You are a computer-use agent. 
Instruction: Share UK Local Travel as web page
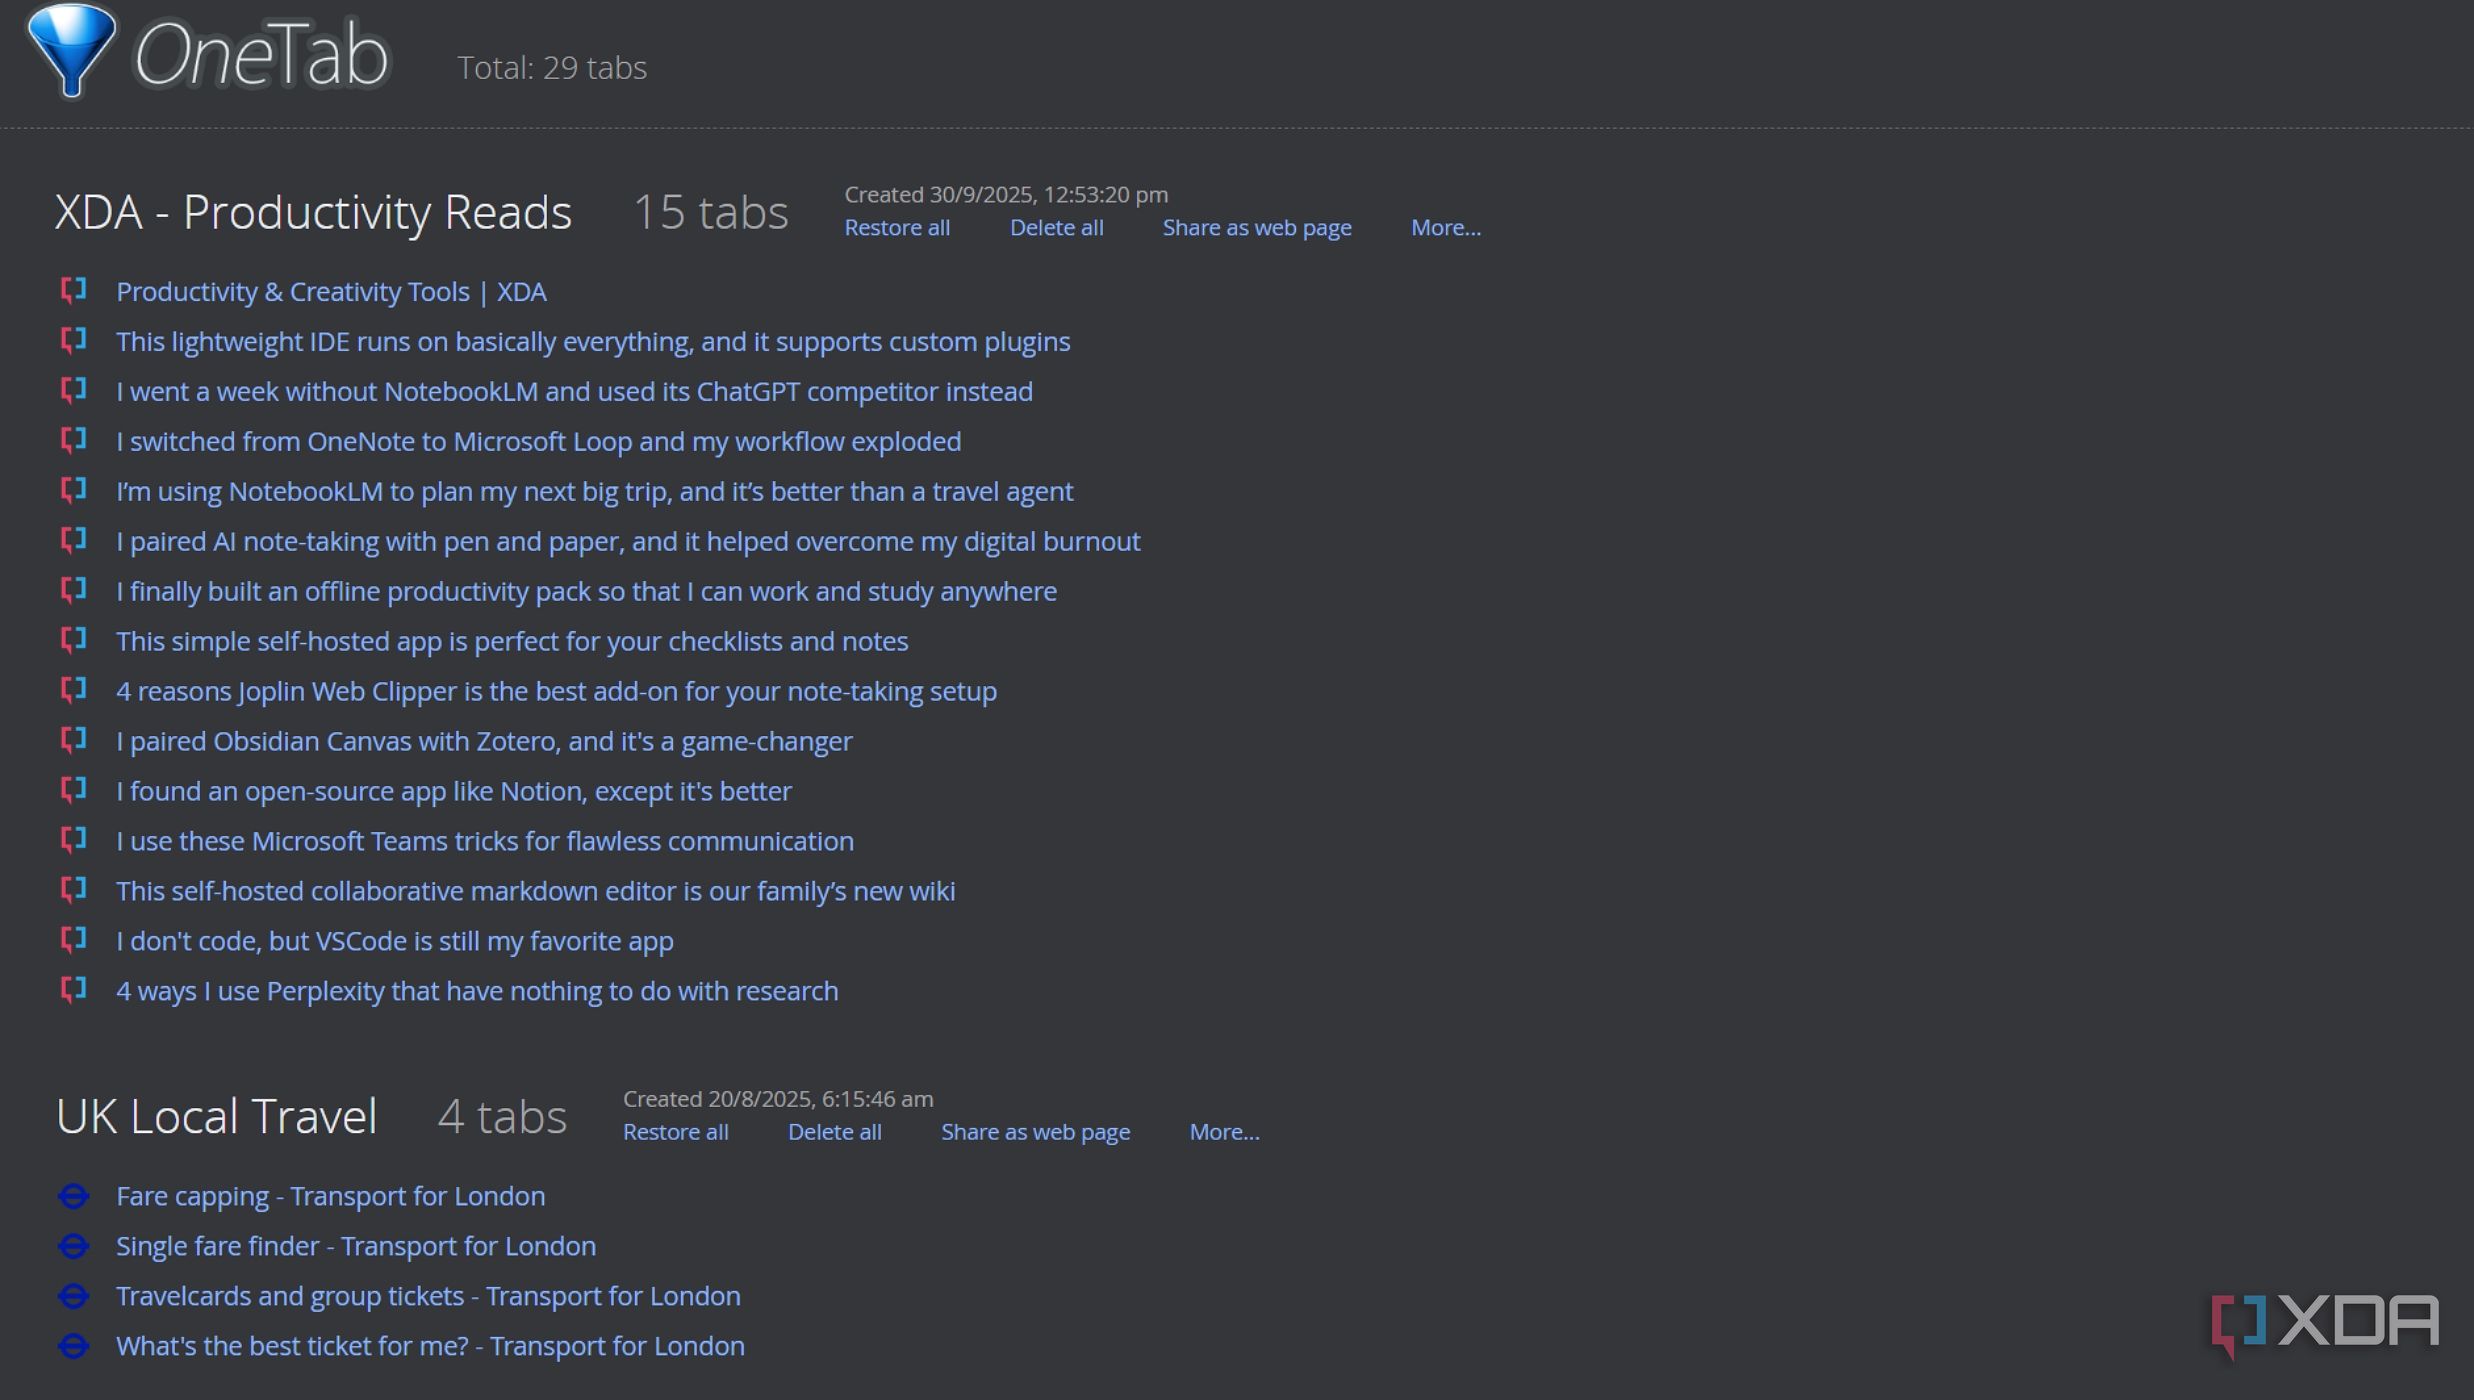[1035, 1133]
